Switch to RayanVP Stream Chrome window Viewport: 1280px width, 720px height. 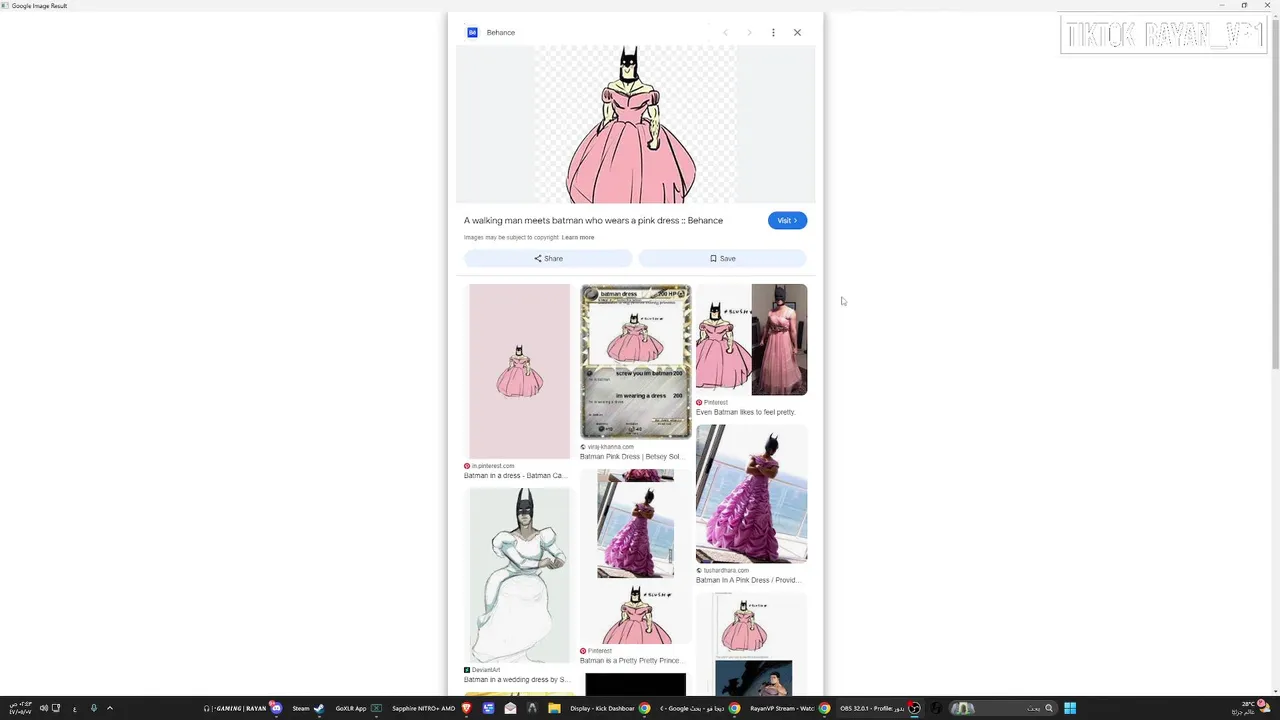pyautogui.click(x=790, y=708)
